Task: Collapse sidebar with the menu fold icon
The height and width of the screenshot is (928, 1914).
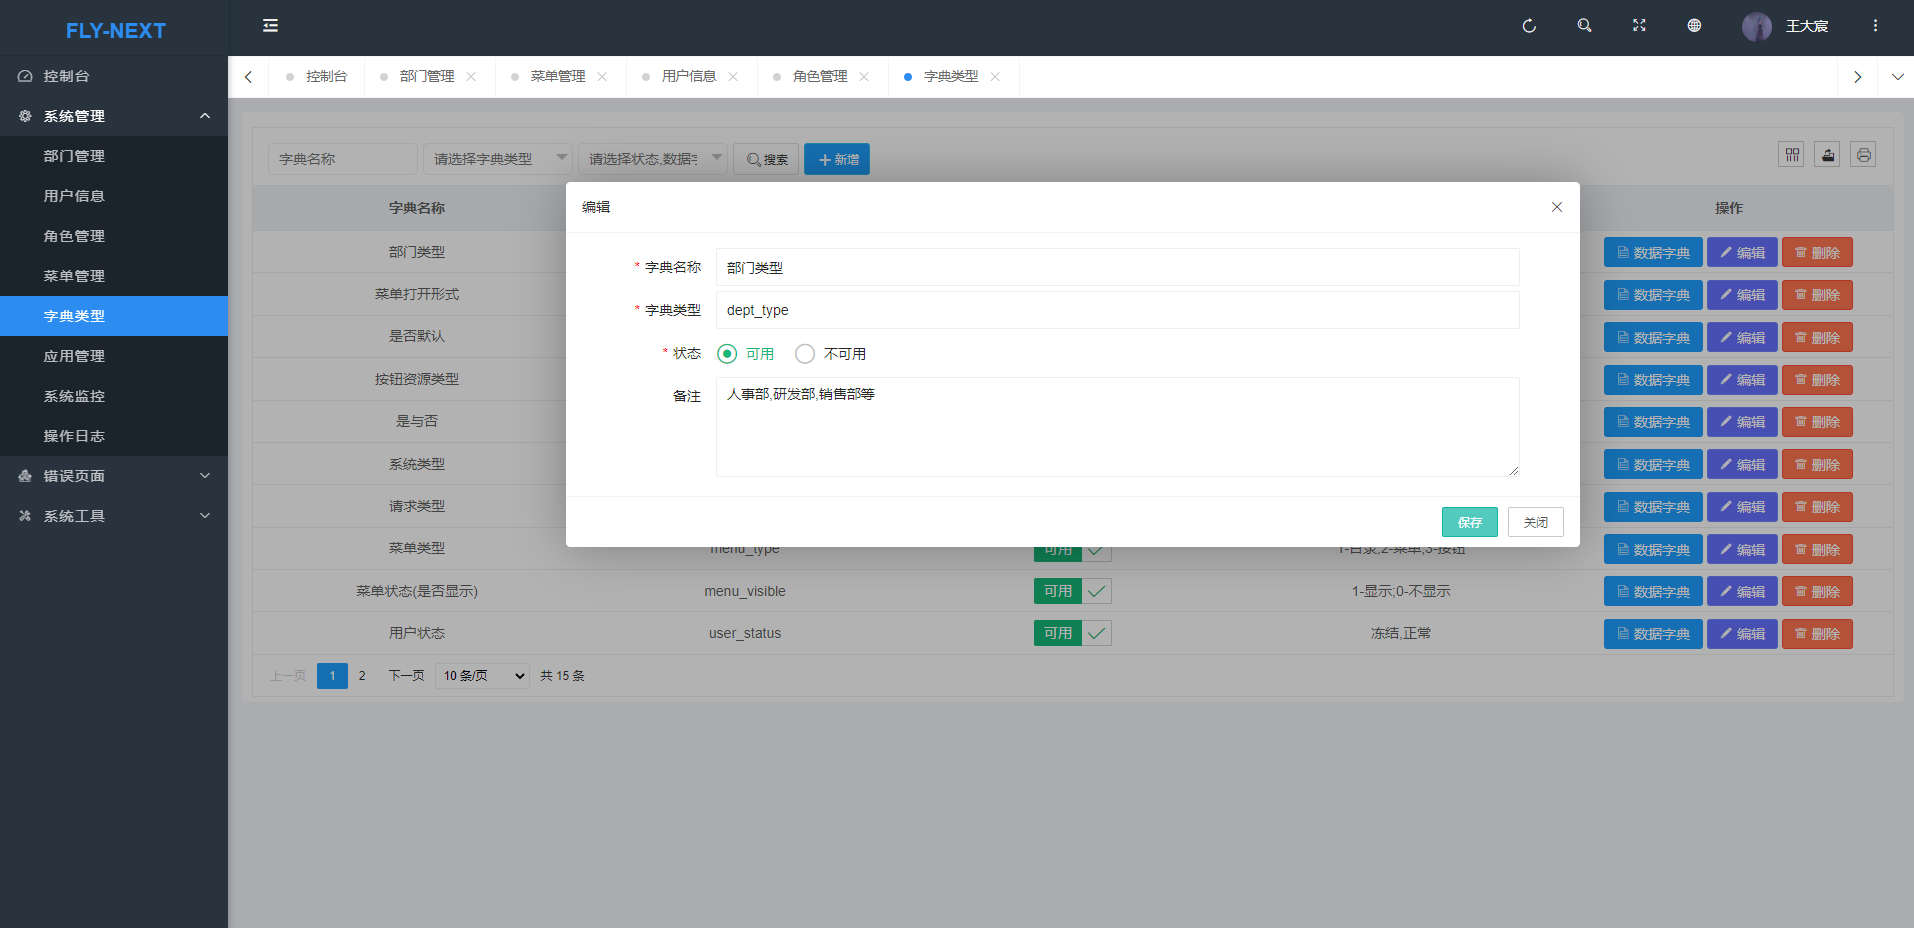Action: [270, 26]
